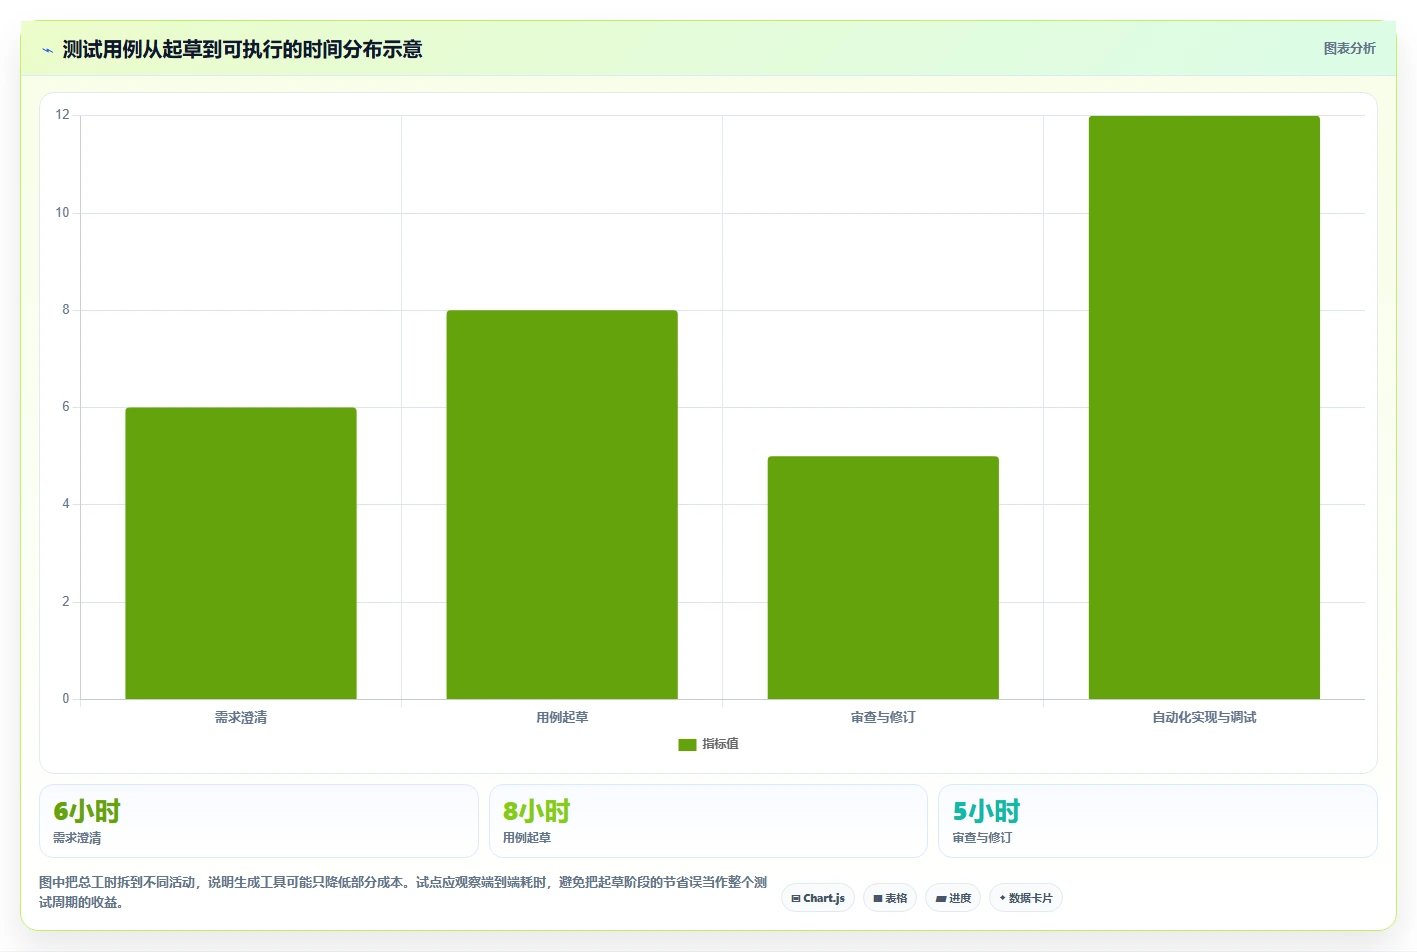The image size is (1417, 952).
Task: Click the 自动化实现与调试 x-axis label
Action: 1204,717
